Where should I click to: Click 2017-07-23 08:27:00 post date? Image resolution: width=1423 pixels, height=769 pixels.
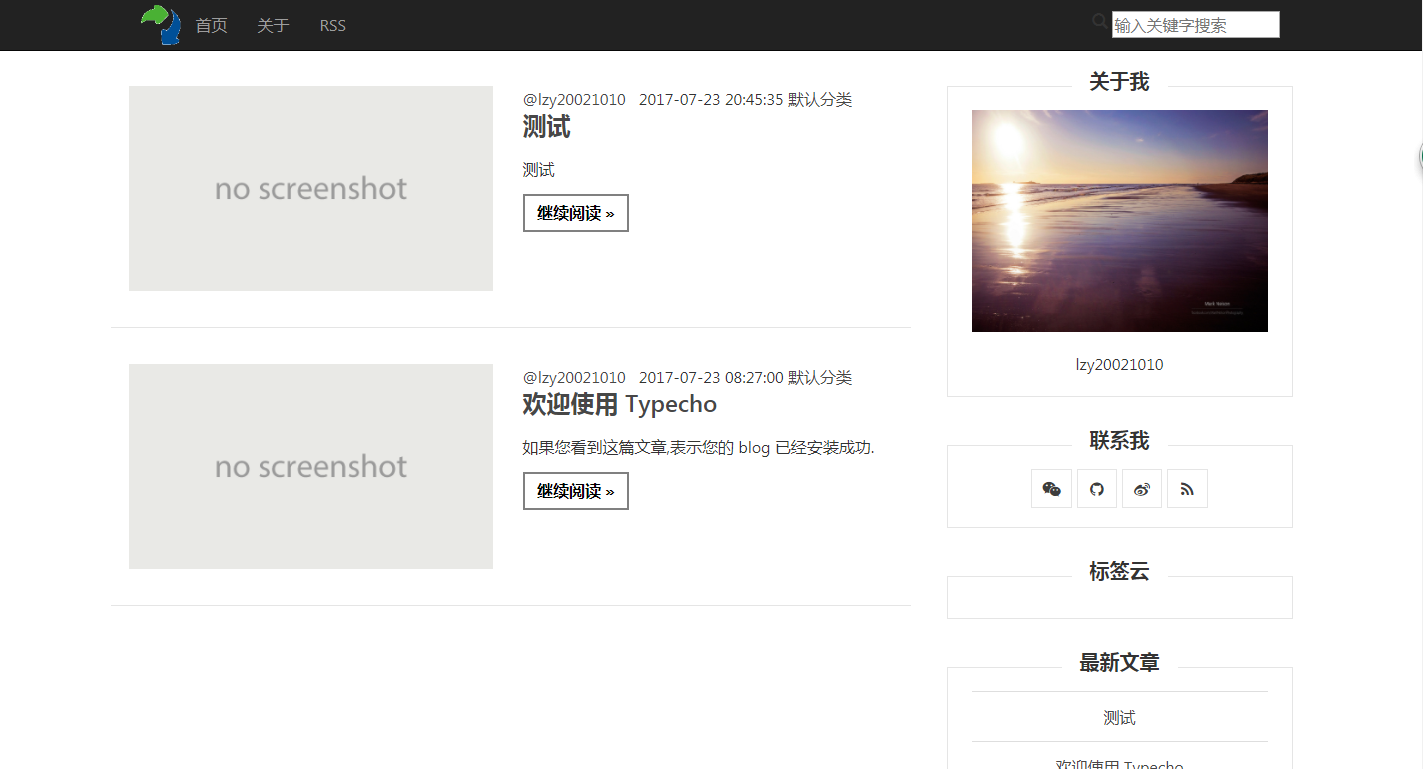click(x=711, y=378)
